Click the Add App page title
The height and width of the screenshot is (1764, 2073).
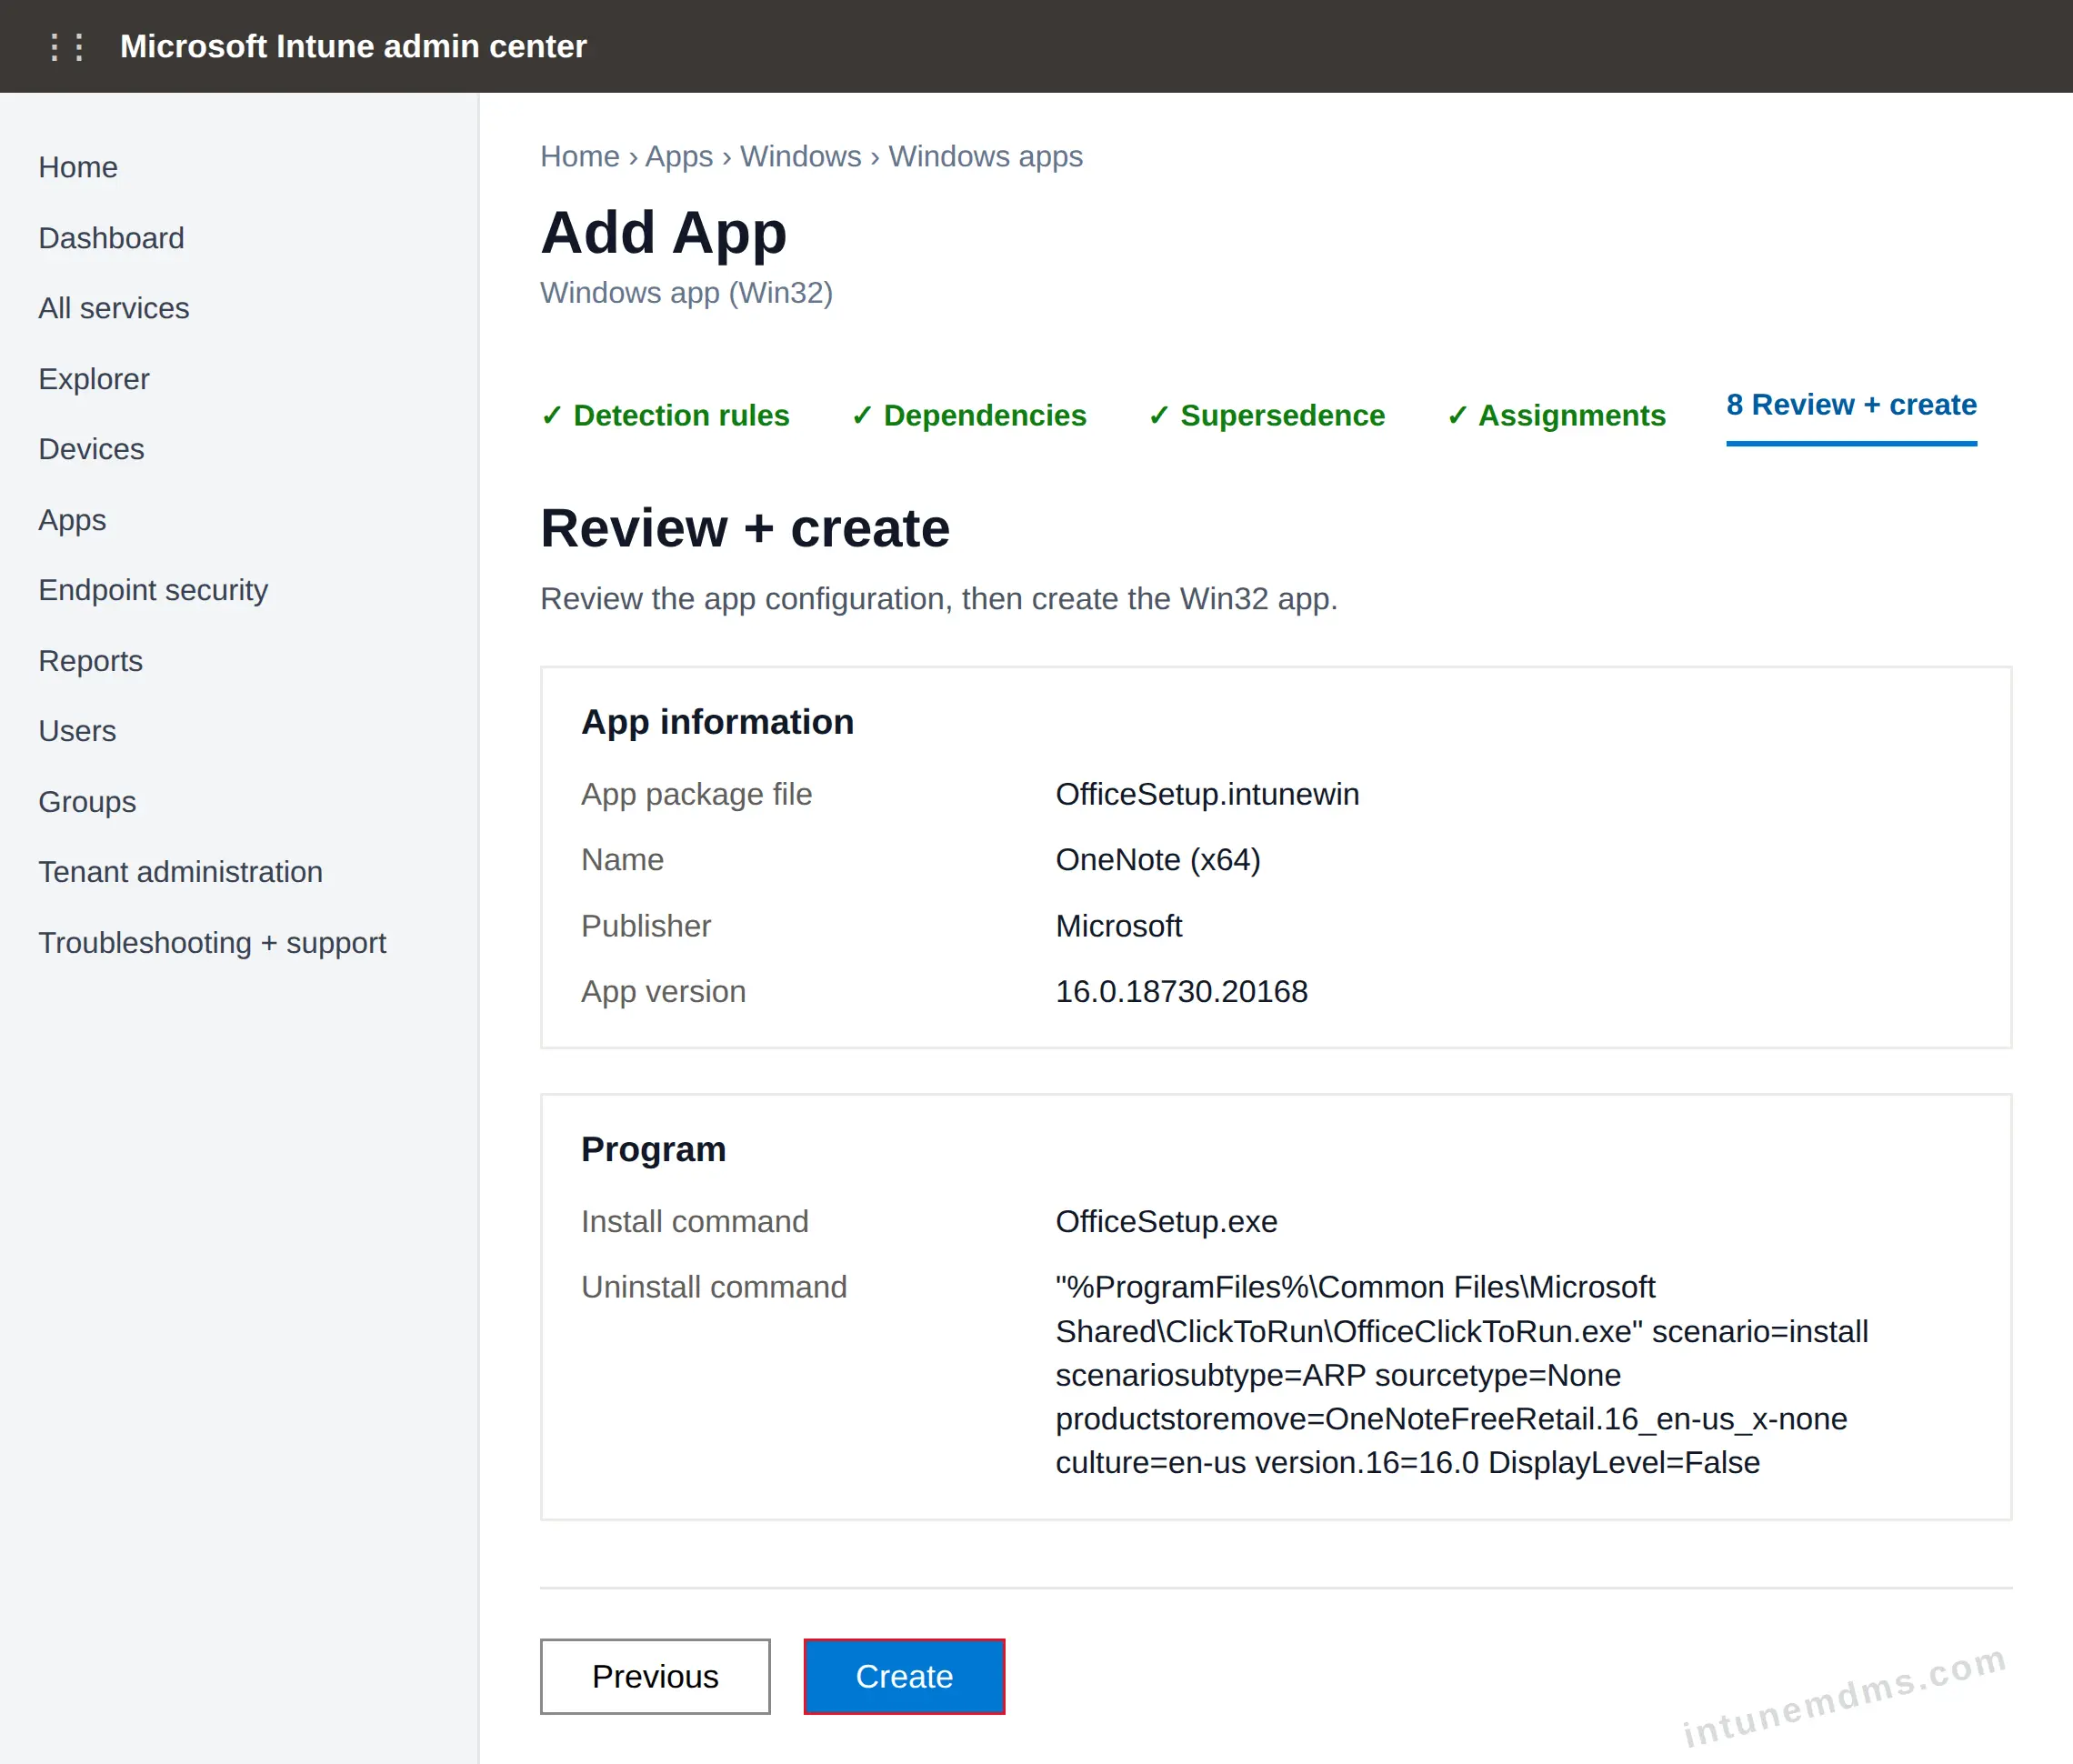[664, 232]
